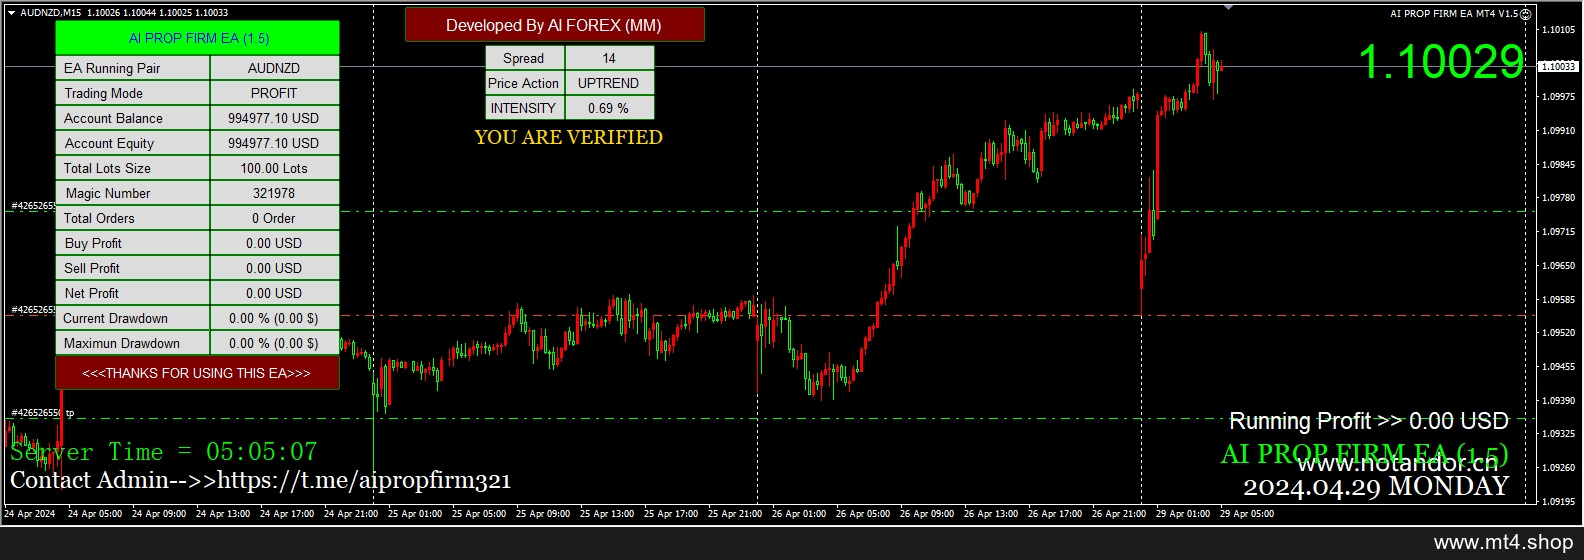Click the 24 Apr 2024 time axis label
Viewport: 1584px width, 560px height.
30,514
